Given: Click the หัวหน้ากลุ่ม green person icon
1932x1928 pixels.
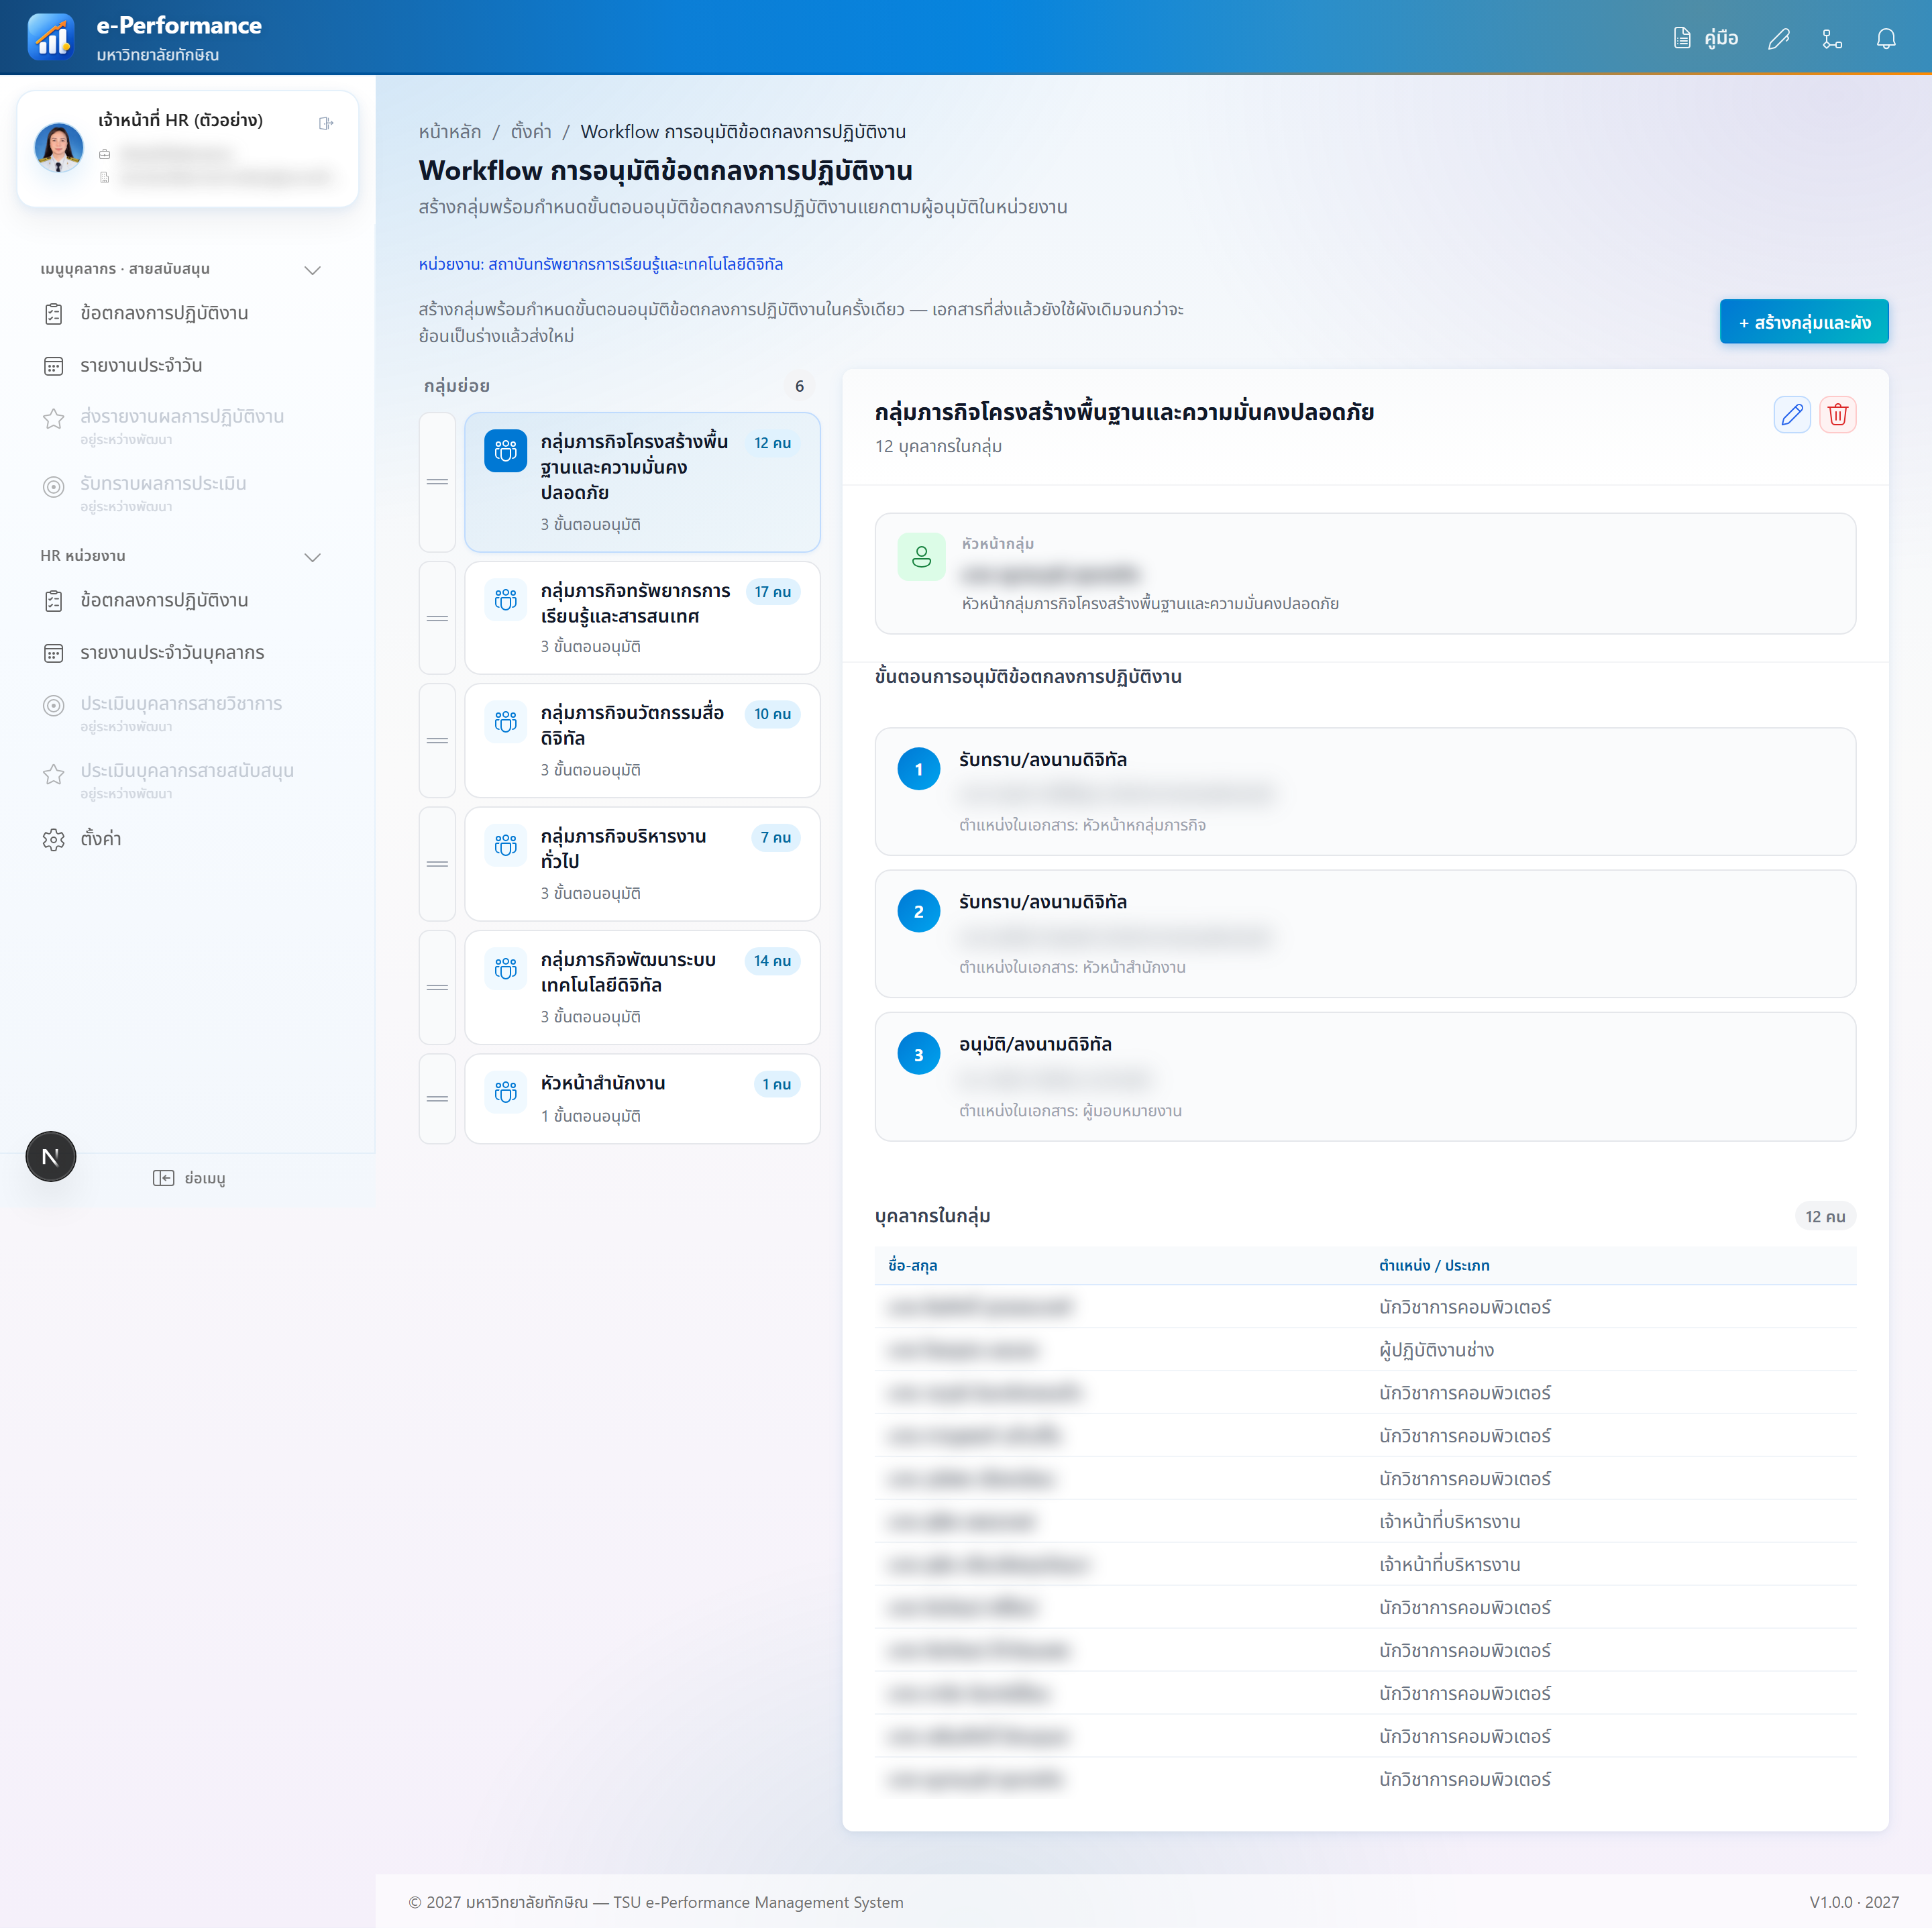Looking at the screenshot, I should (x=921, y=556).
